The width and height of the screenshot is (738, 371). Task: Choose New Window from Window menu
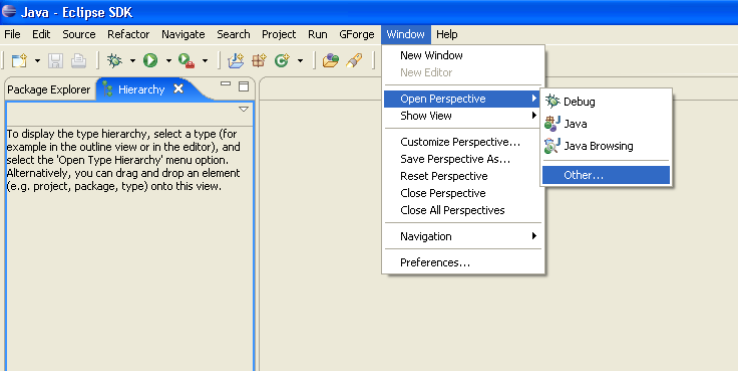463,56
